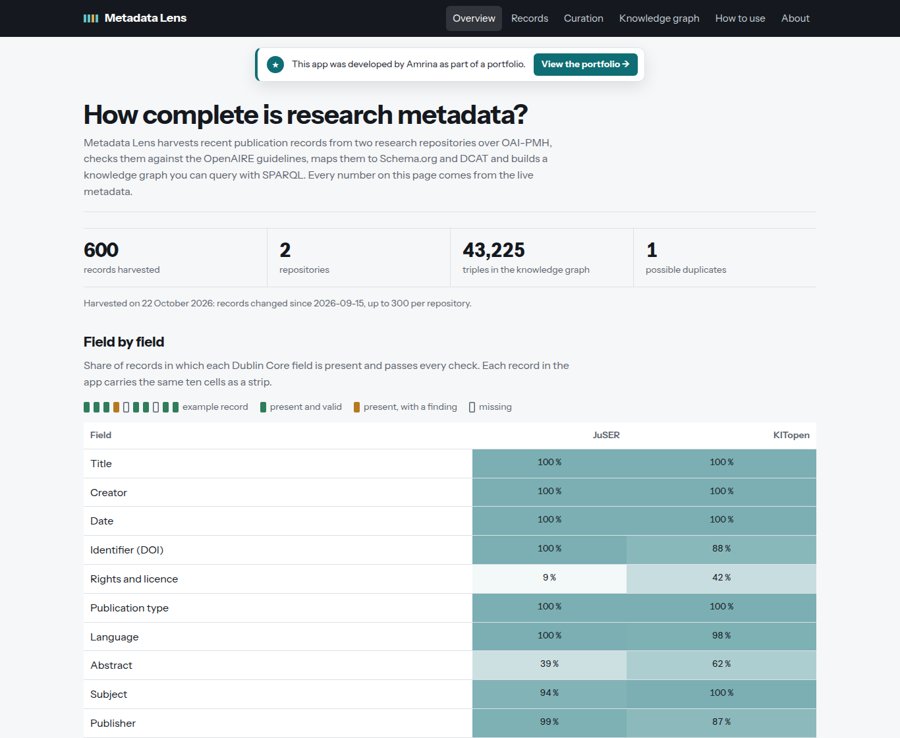The width and height of the screenshot is (900, 738).
Task: Click the '1' possible duplicates figure
Action: pyautogui.click(x=651, y=250)
